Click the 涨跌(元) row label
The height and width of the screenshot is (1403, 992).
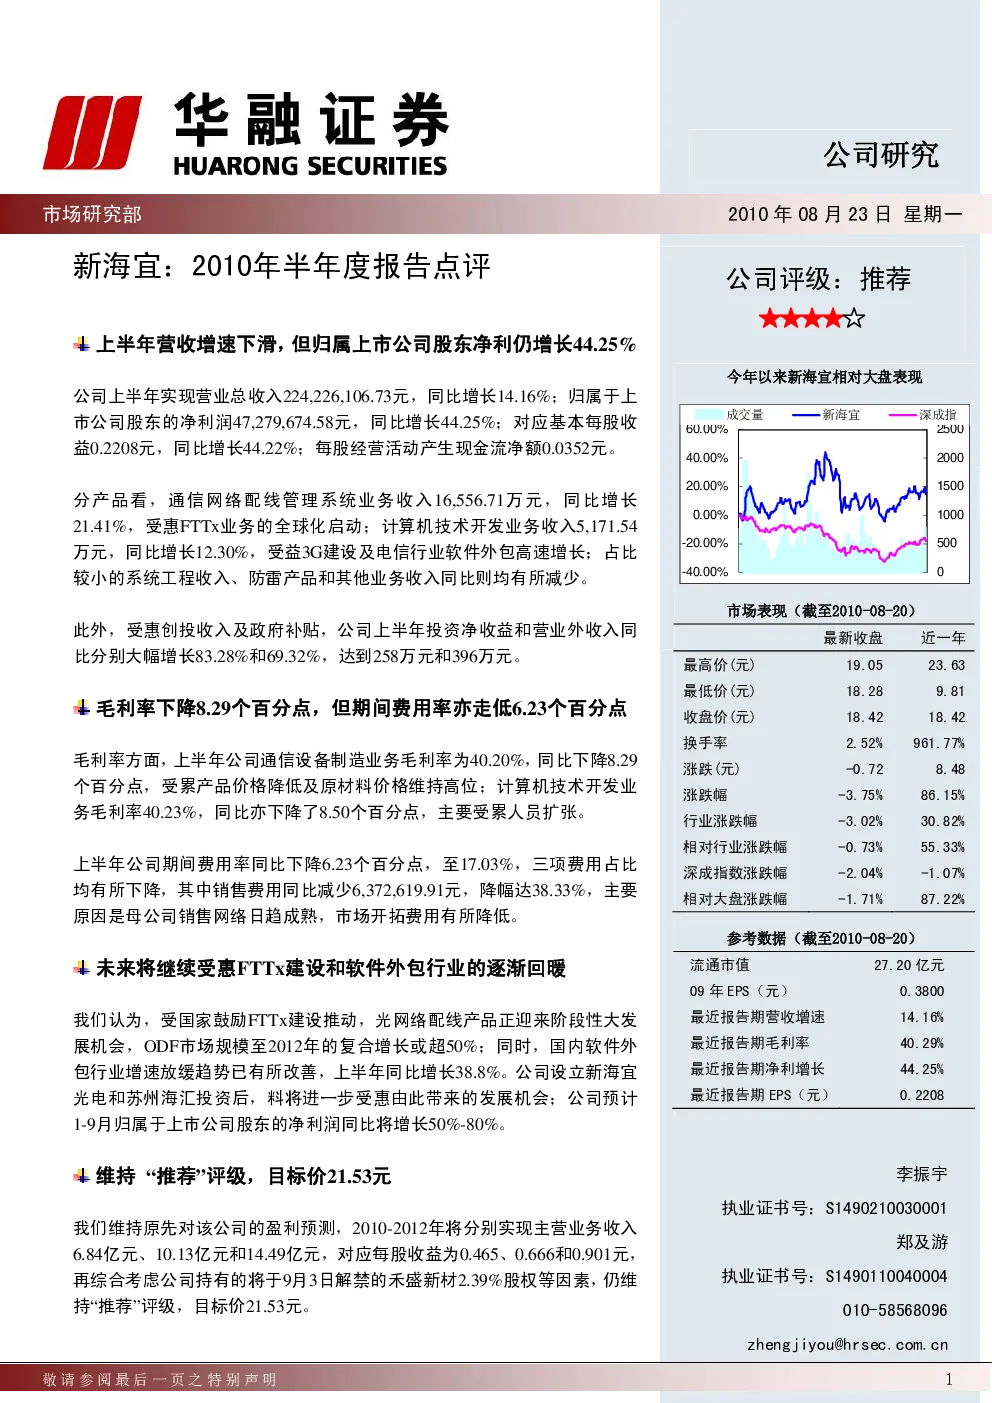tap(712, 769)
